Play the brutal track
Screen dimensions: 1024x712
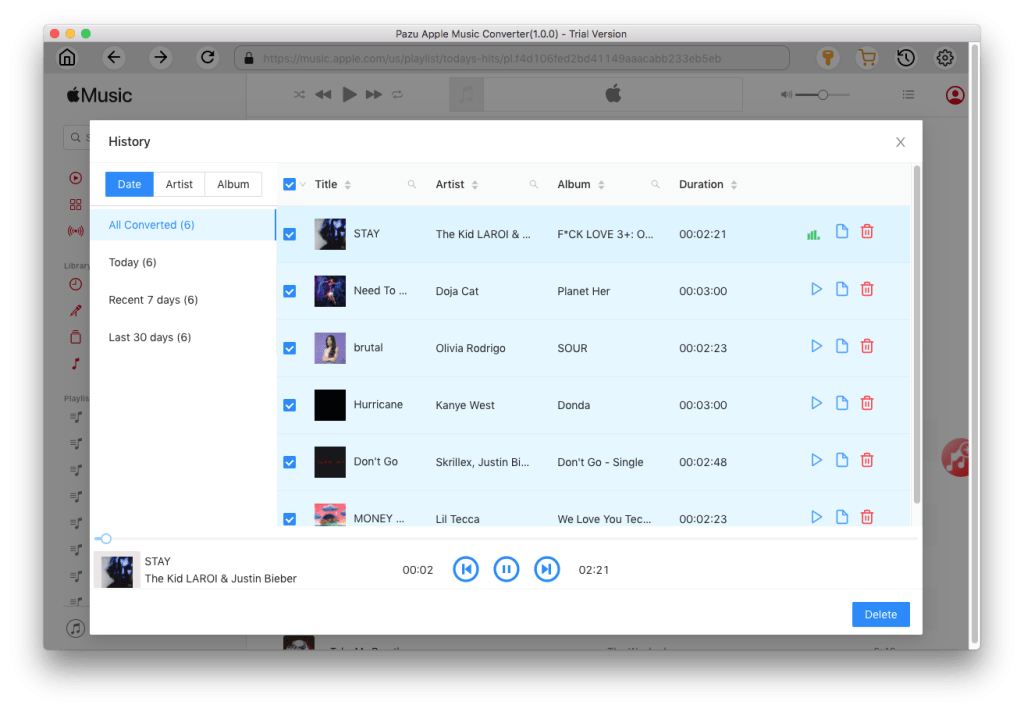coord(816,346)
